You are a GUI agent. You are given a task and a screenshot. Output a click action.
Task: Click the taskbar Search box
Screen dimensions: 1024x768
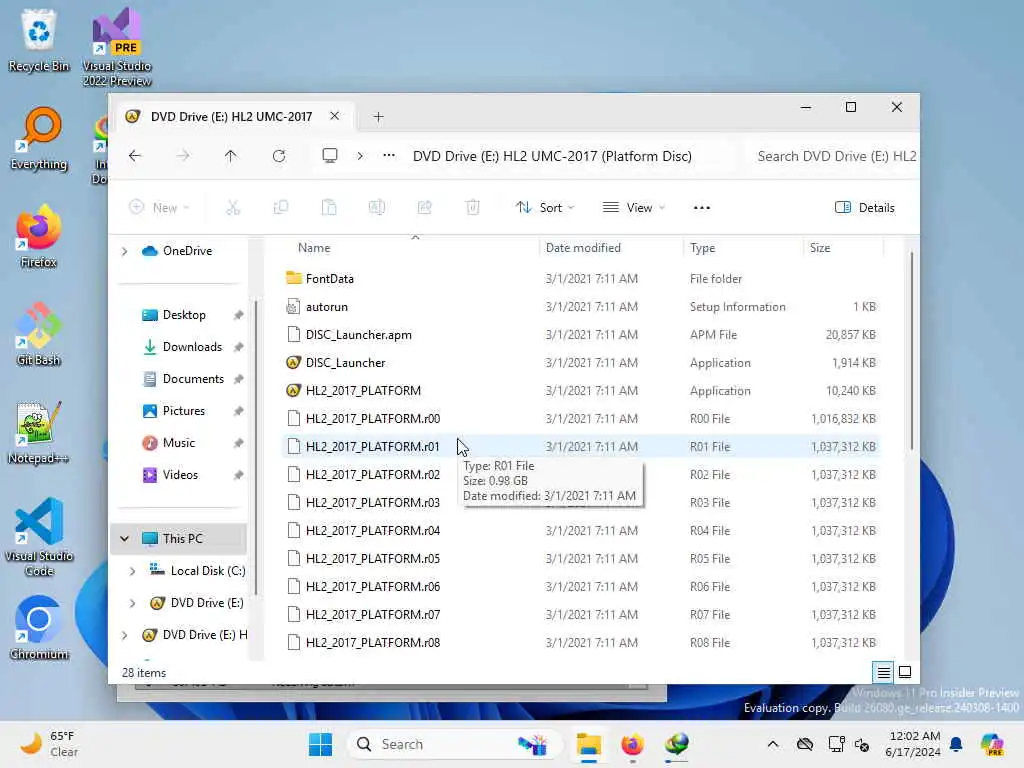(455, 744)
